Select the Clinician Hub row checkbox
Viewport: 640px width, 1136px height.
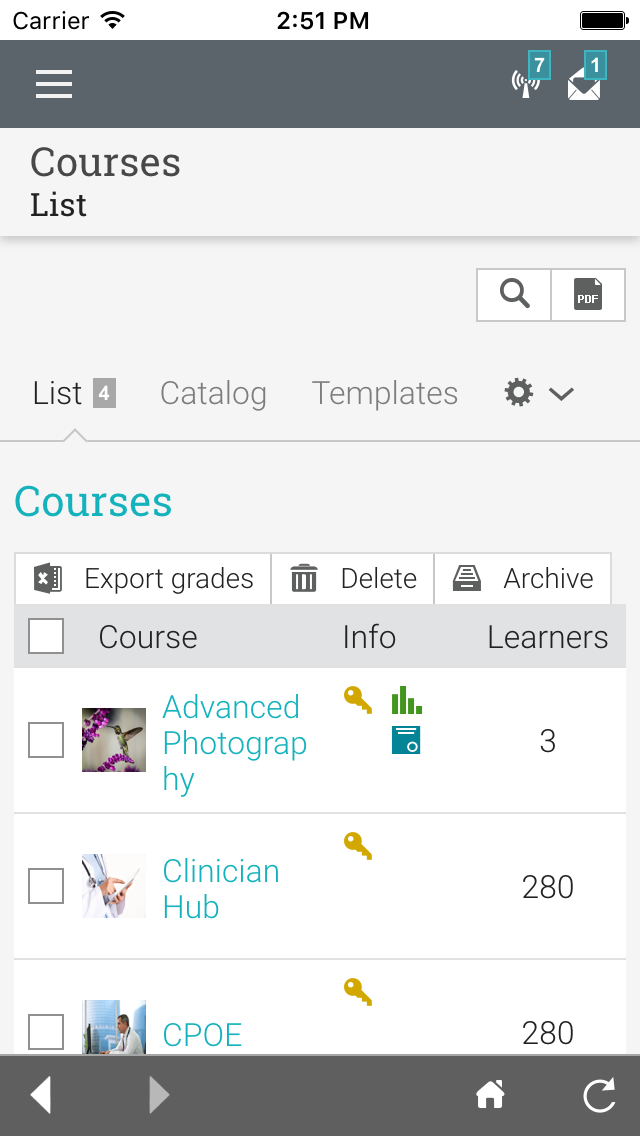[46, 886]
